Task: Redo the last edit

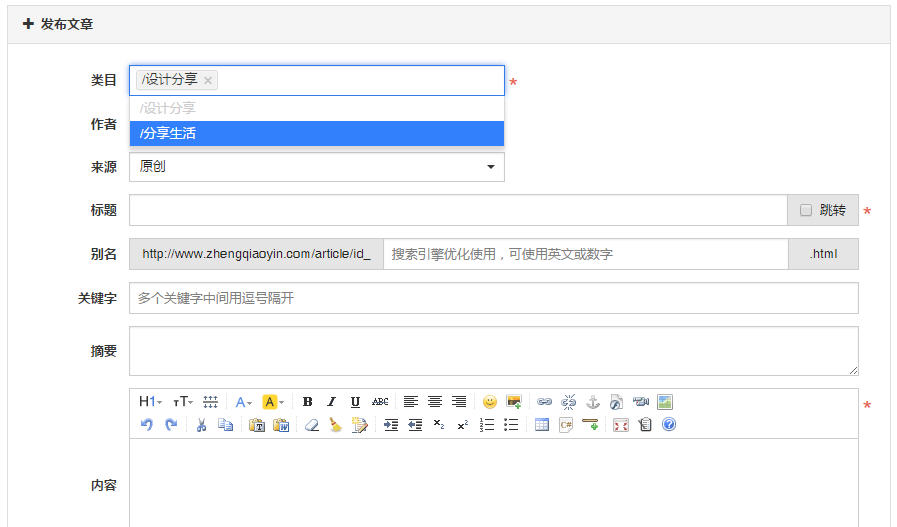Action: pyautogui.click(x=171, y=425)
